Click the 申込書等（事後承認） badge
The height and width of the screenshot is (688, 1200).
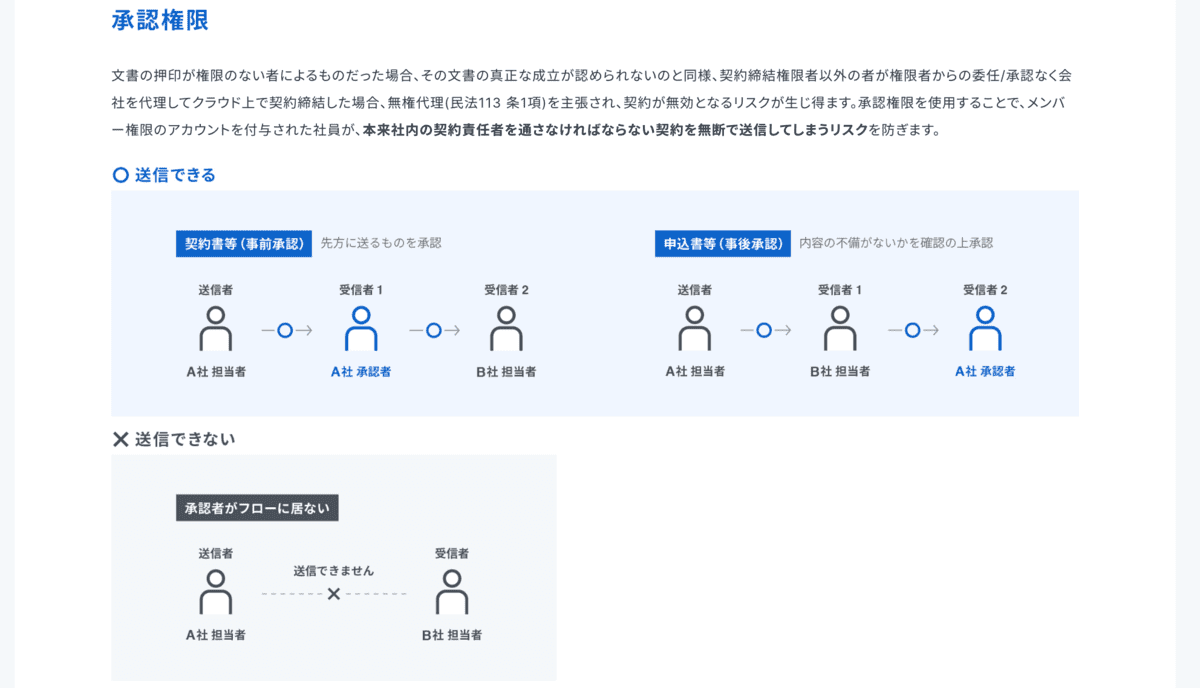click(723, 243)
